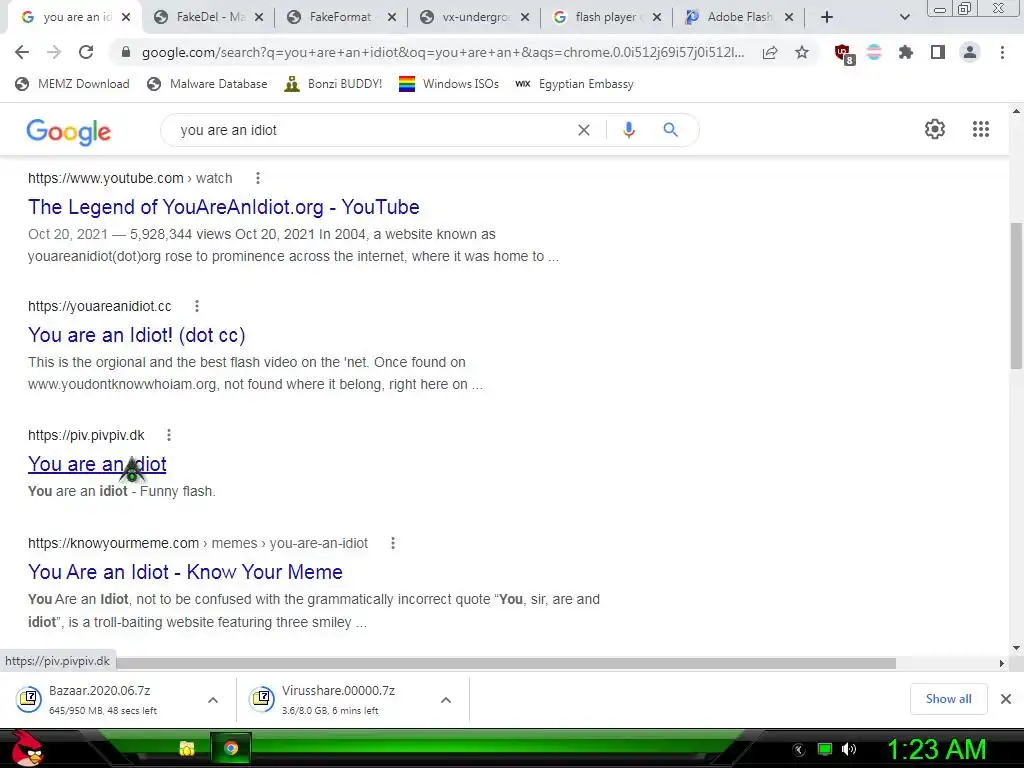Click the Google search magnifier button
Viewport: 1024px width, 768px height.
coord(670,130)
